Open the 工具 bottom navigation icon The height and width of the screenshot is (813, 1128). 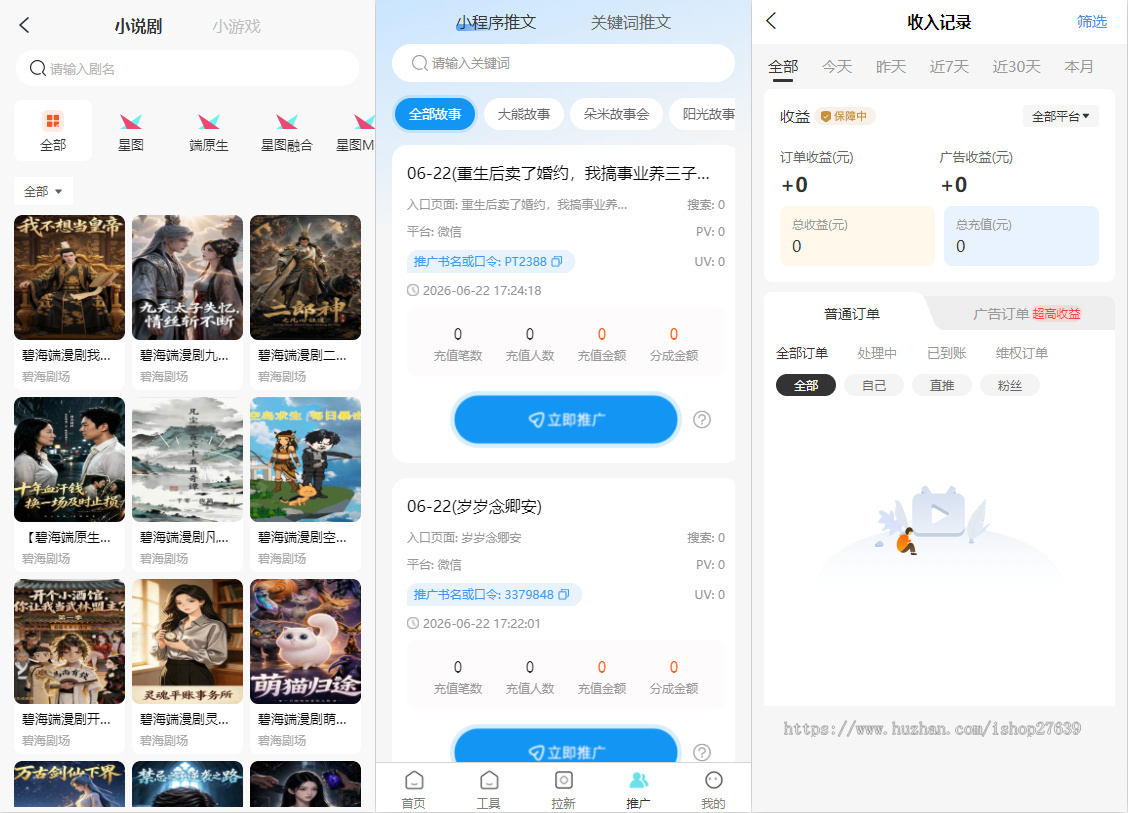[x=489, y=781]
